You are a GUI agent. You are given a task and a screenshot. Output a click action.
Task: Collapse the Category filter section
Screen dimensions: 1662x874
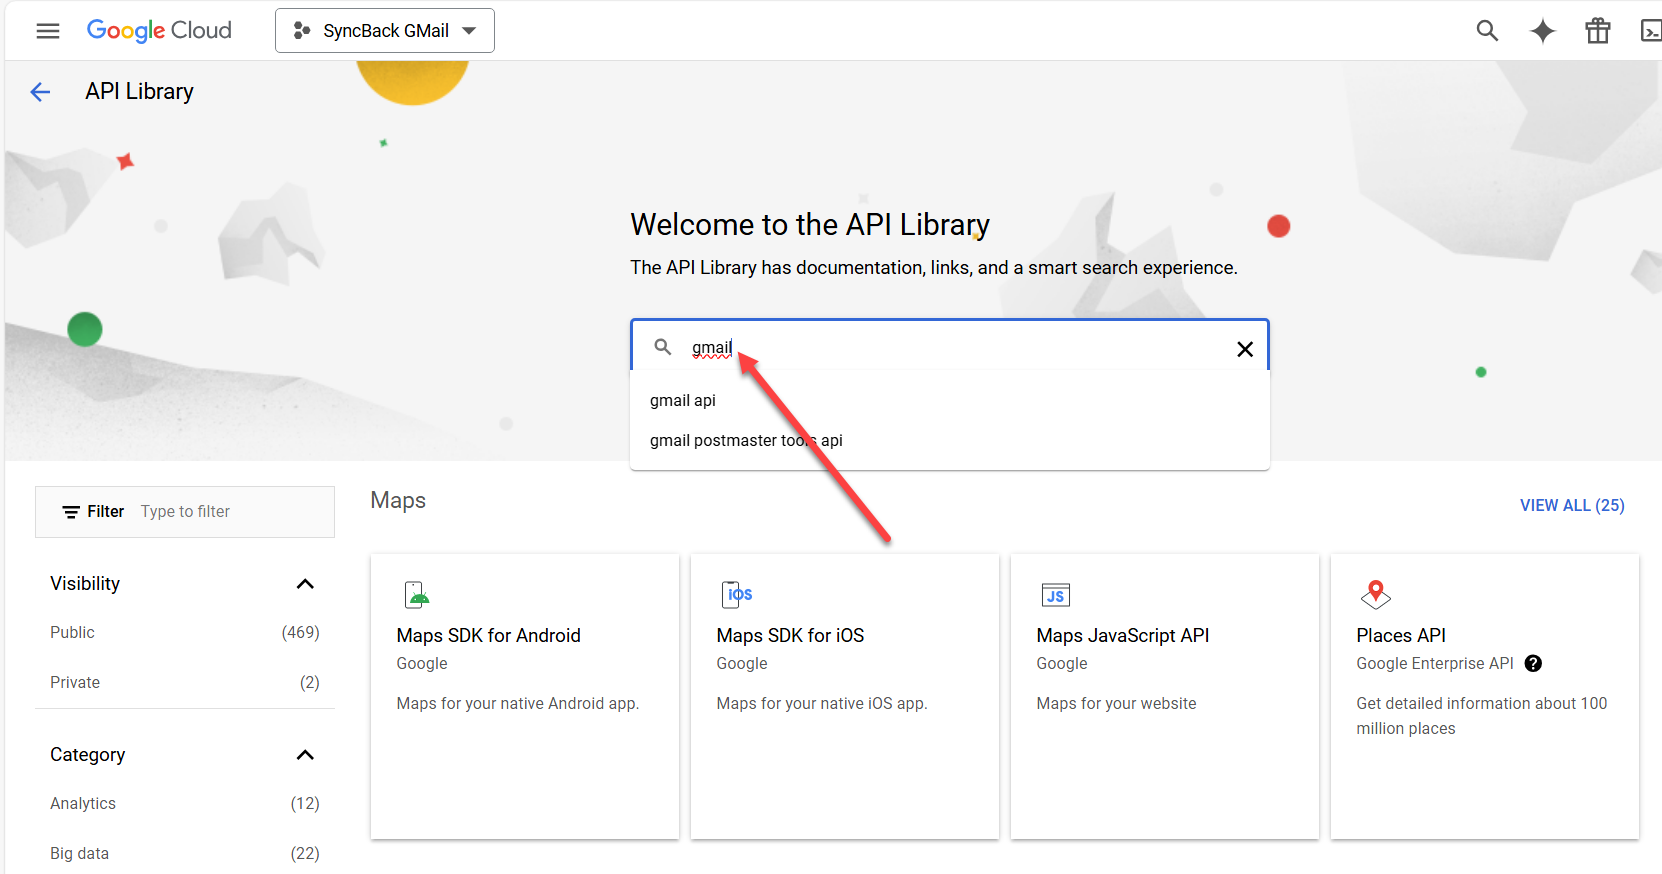[x=305, y=755]
